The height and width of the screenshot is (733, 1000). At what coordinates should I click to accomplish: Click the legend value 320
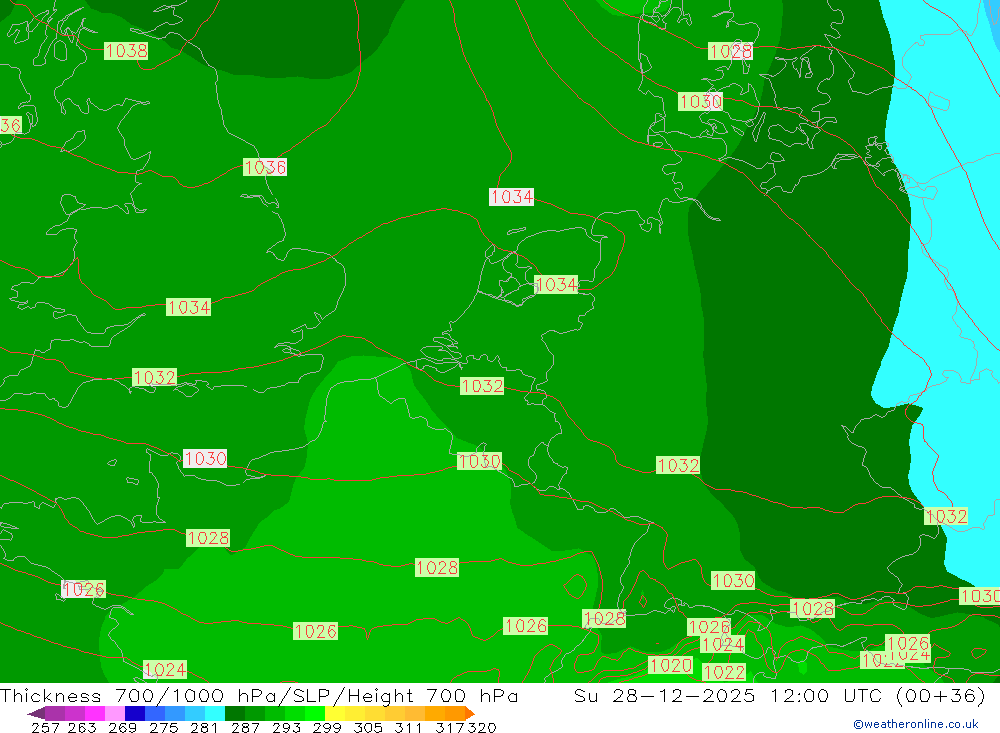(482, 727)
